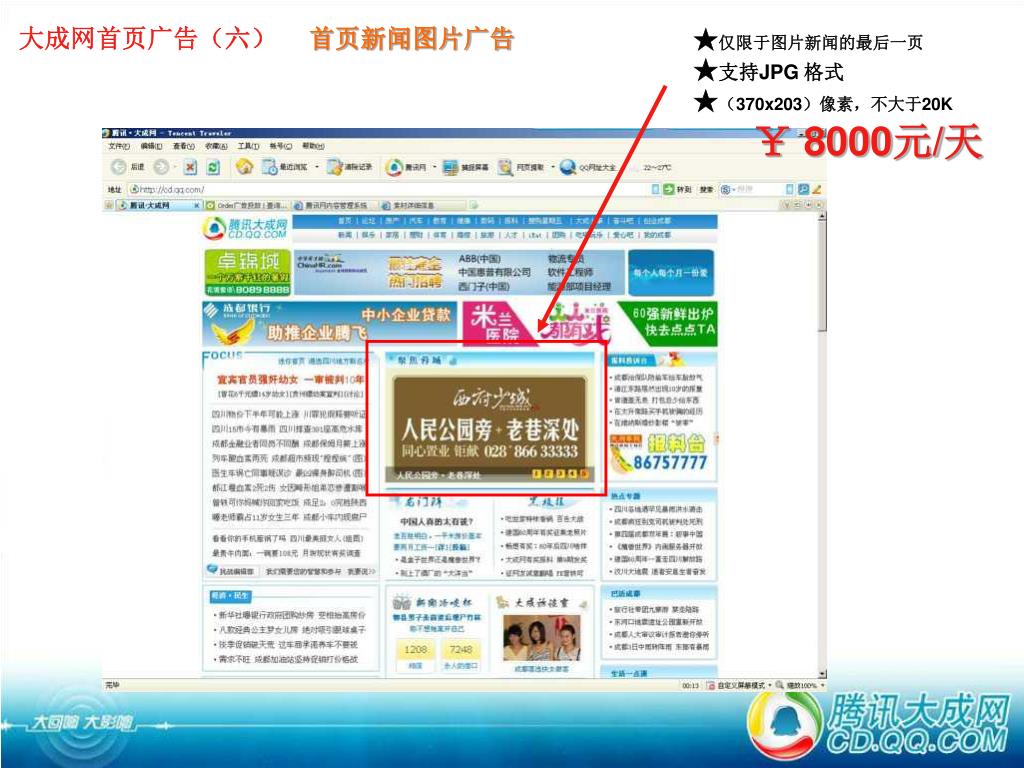Image resolution: width=1024 pixels, height=768 pixels.
Task: Click the 西门子(中国) job link
Action: [484, 286]
